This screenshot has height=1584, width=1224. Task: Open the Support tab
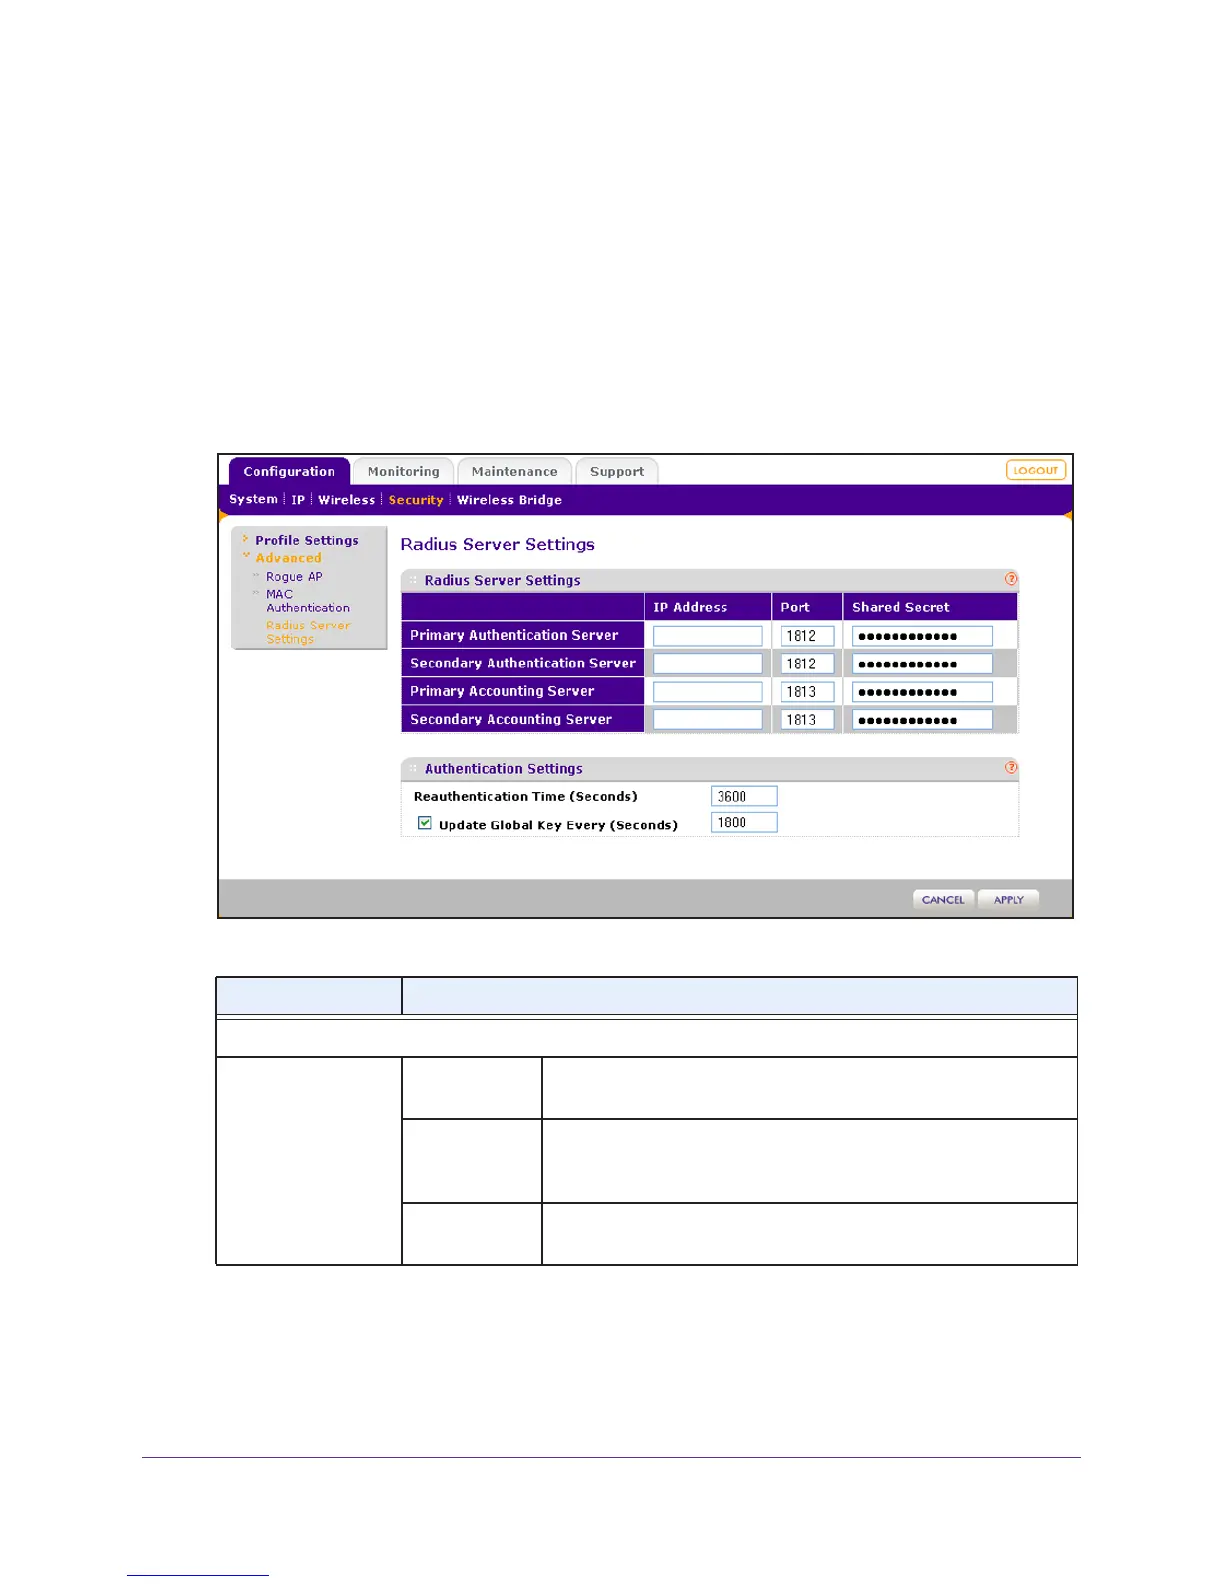click(617, 471)
